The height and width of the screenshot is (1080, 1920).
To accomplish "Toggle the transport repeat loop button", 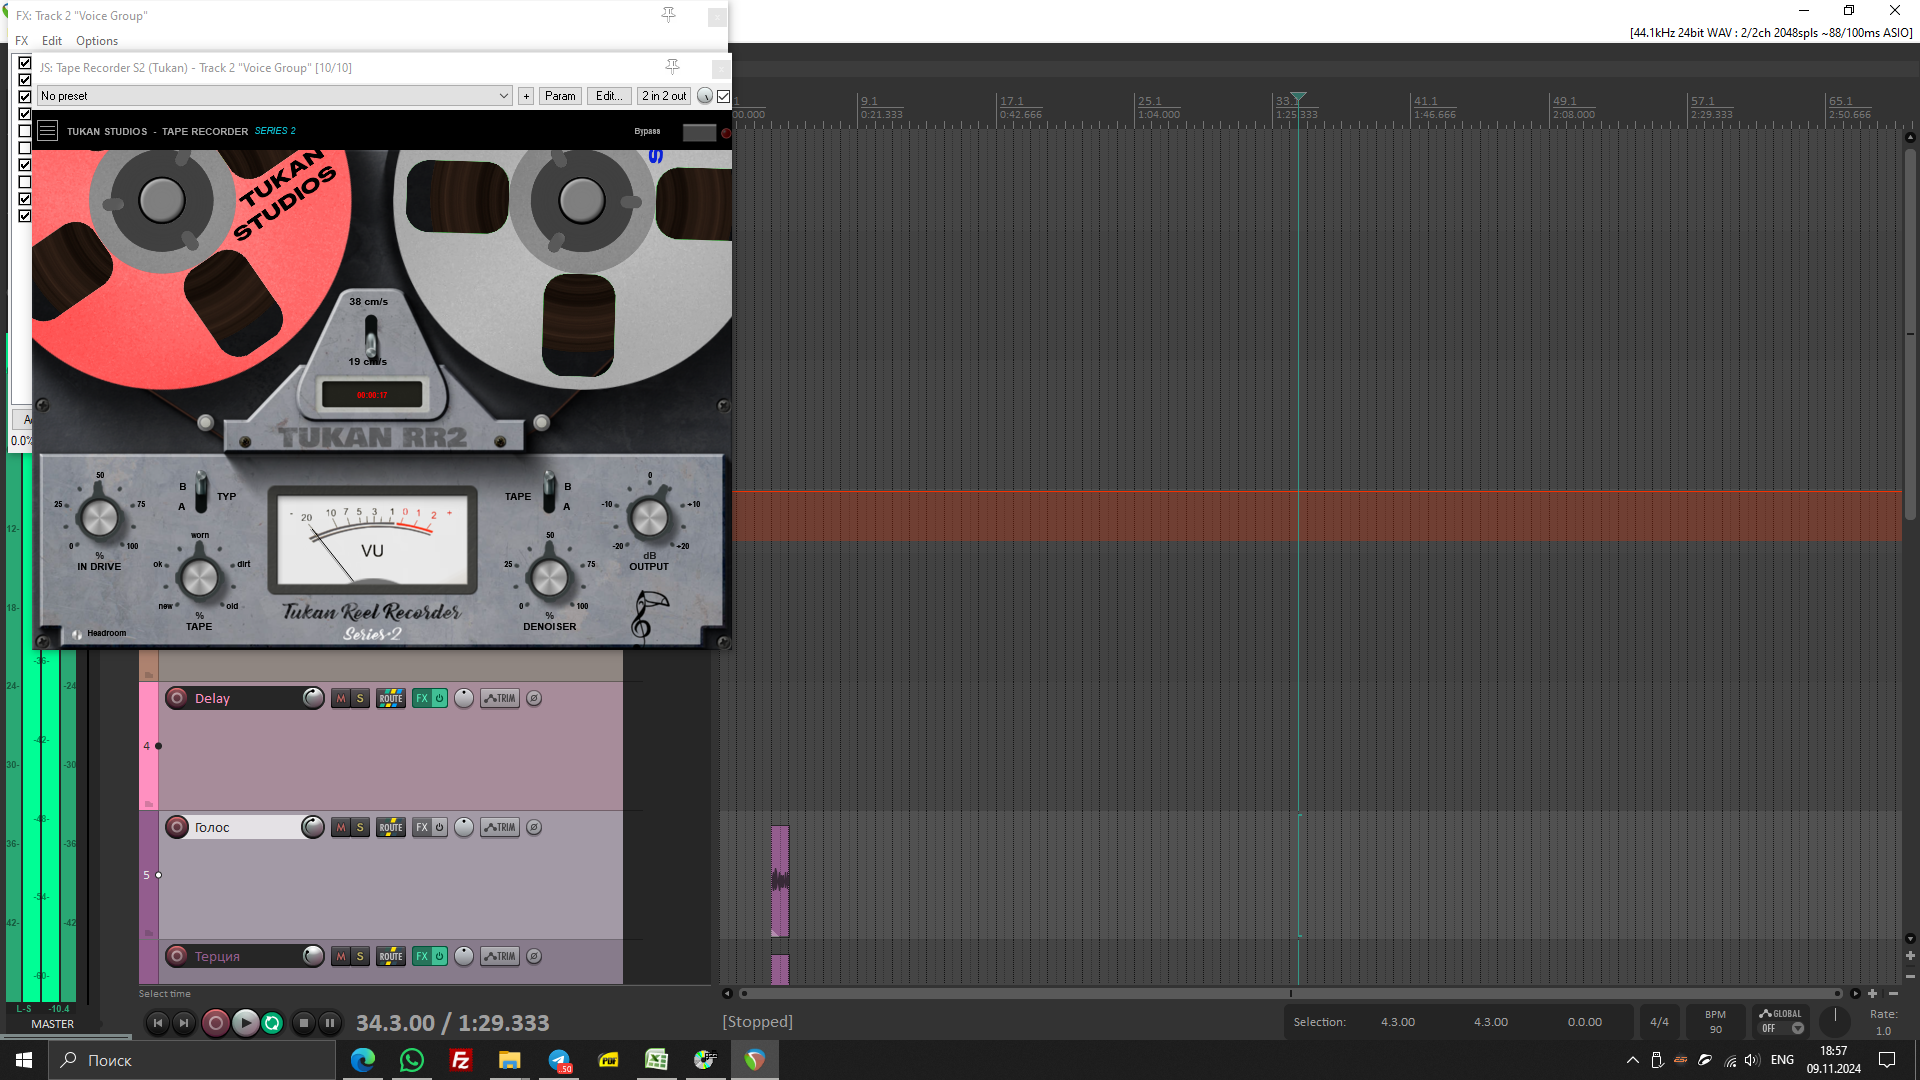I will coord(272,1023).
